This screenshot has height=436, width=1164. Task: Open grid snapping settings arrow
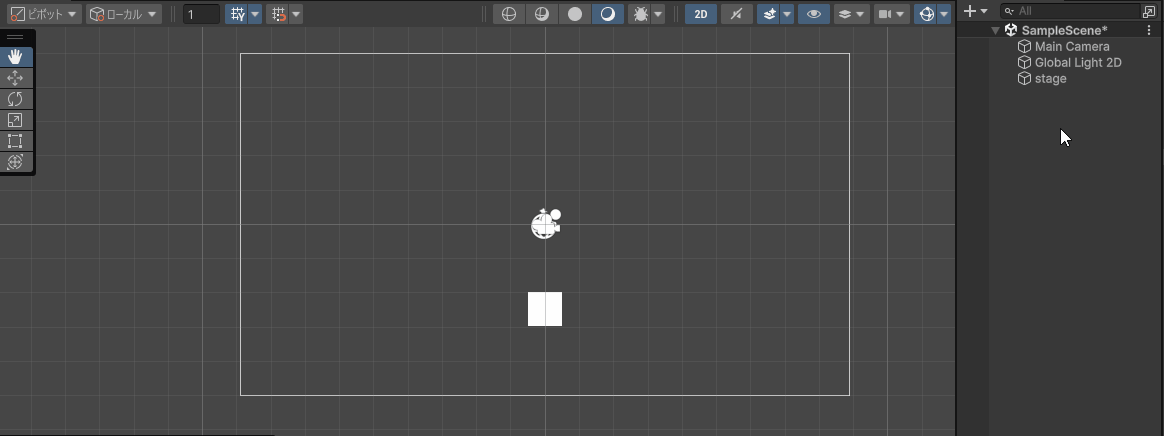pyautogui.click(x=295, y=13)
